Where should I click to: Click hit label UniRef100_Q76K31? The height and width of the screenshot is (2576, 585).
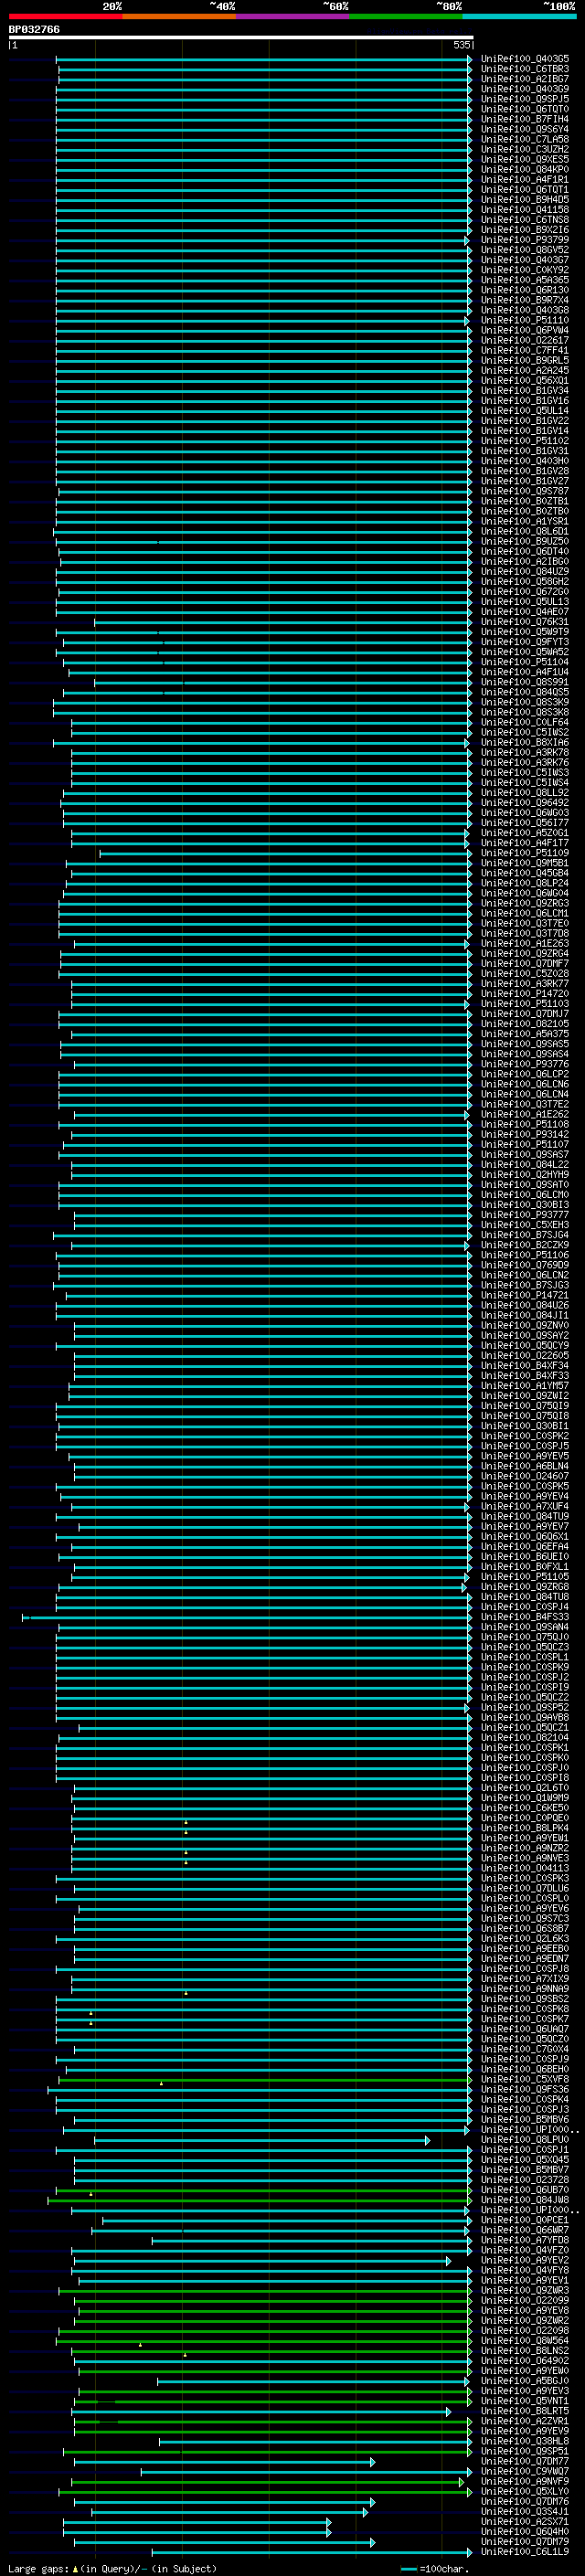click(x=524, y=622)
